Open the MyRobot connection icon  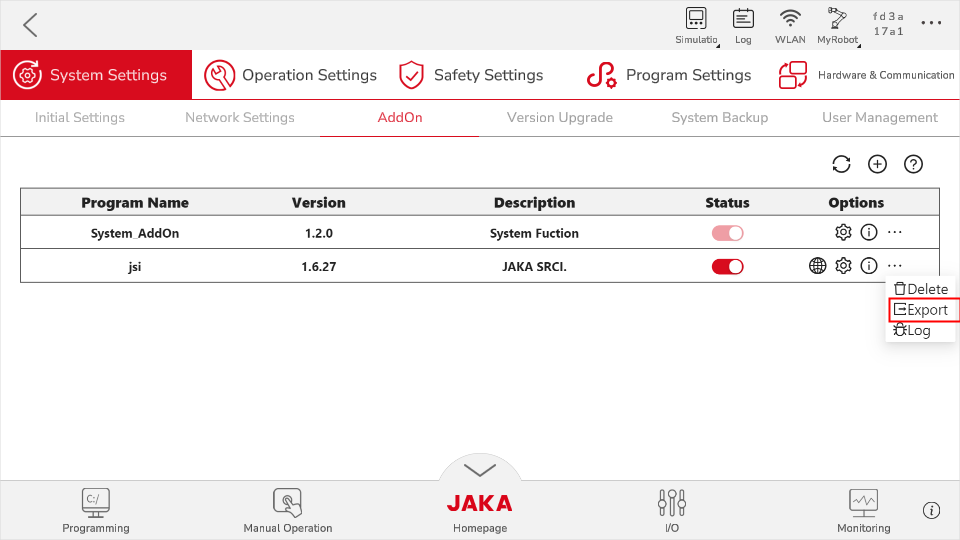click(x=838, y=26)
